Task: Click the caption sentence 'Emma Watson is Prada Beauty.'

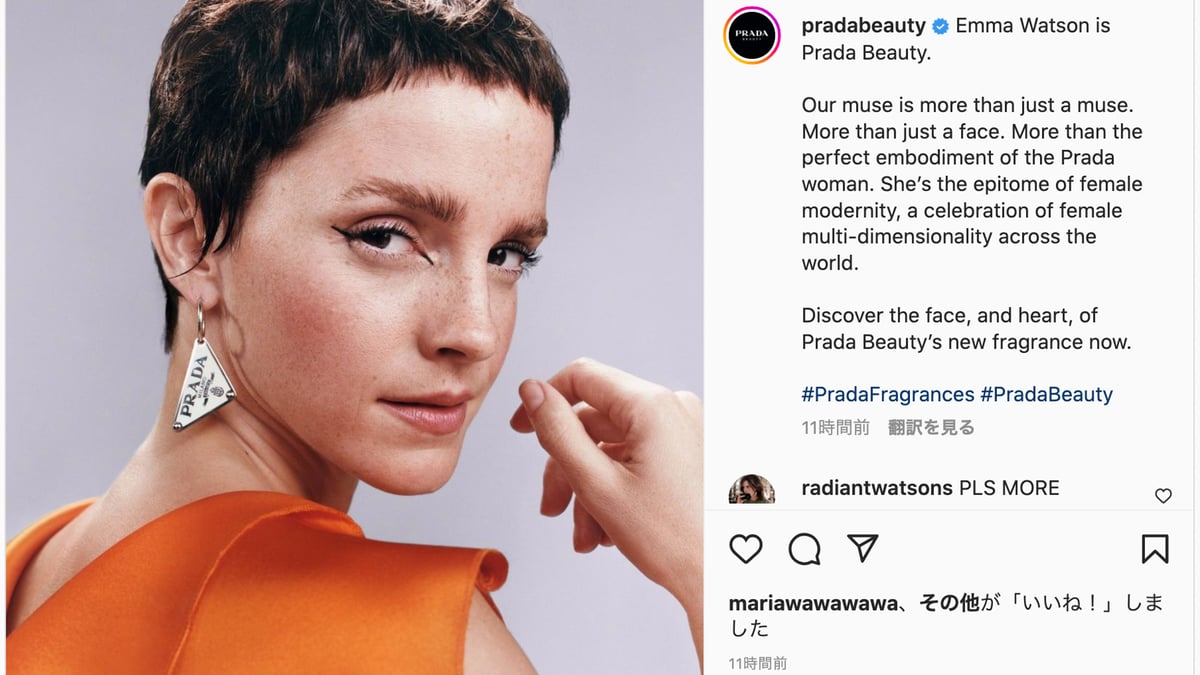Action: 956,39
